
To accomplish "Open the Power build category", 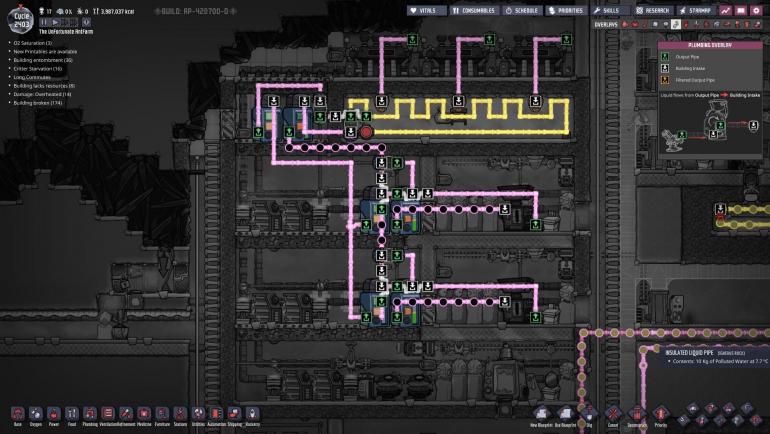I will pyautogui.click(x=54, y=415).
